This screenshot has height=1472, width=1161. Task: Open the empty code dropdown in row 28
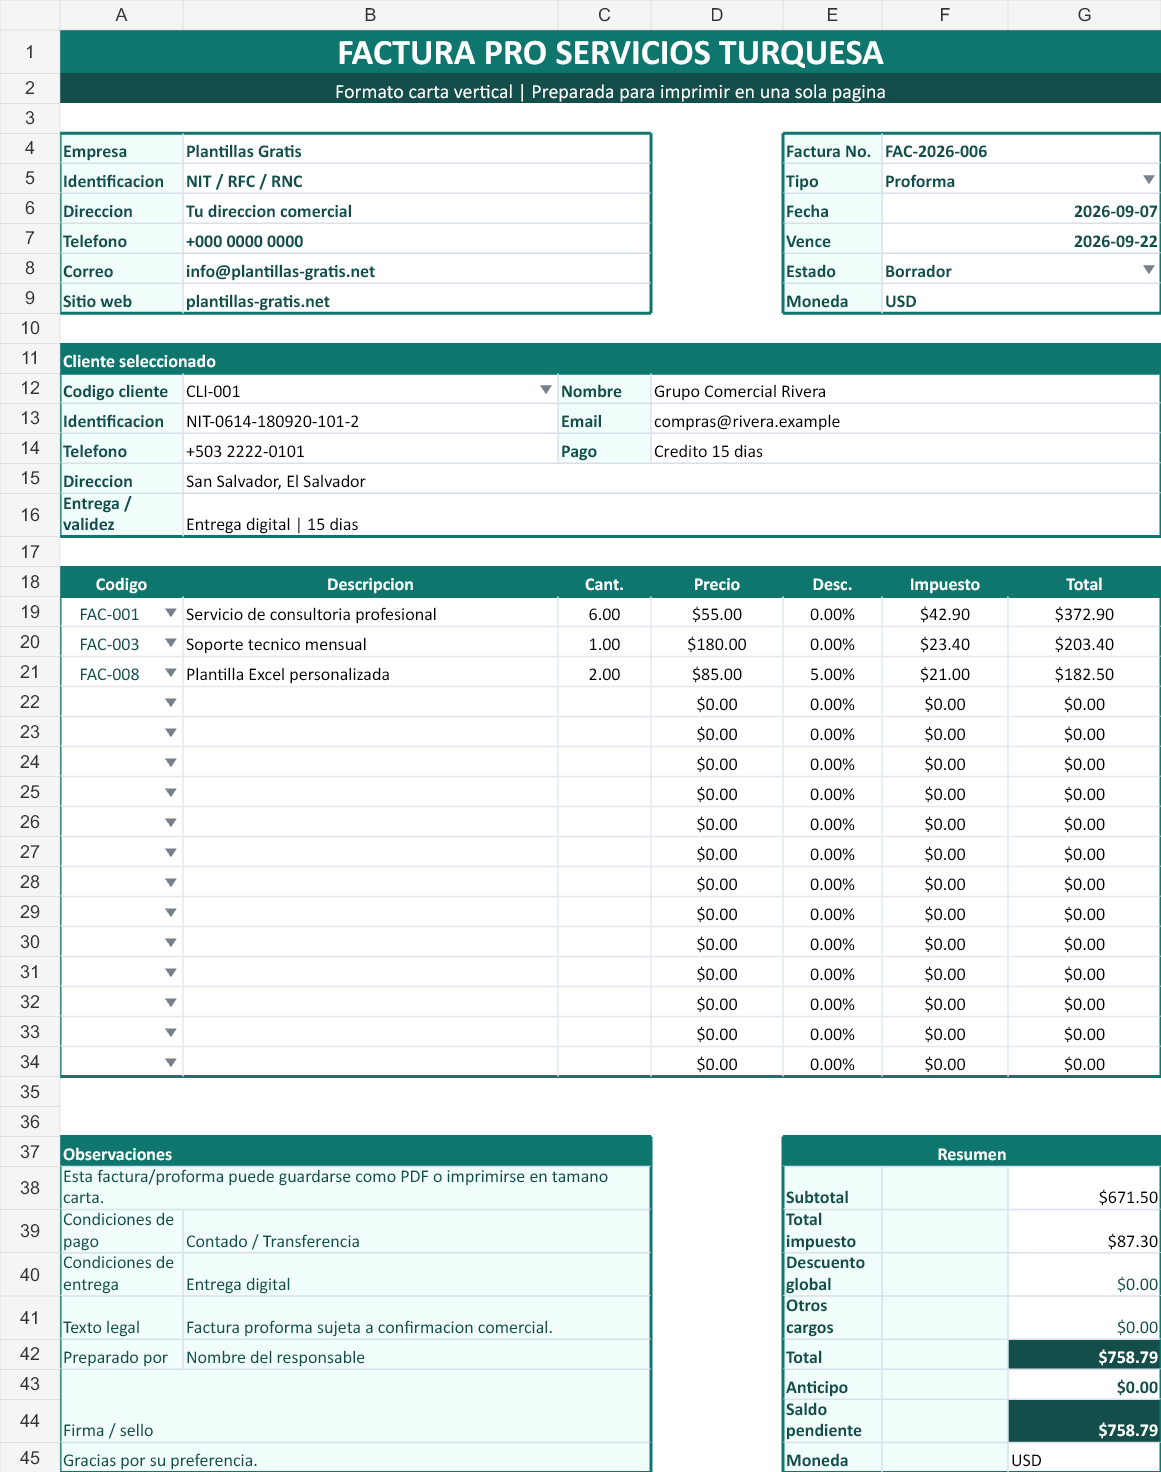point(171,883)
